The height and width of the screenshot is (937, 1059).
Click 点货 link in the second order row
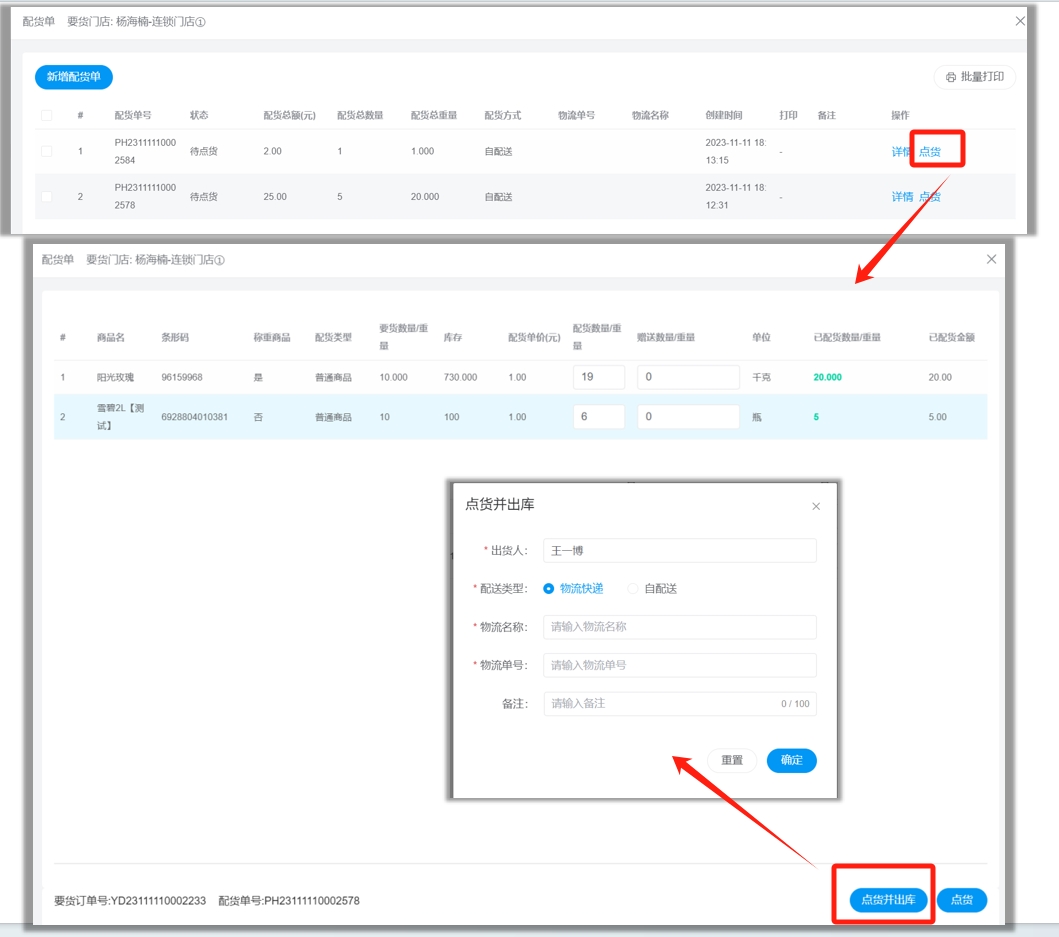(x=930, y=197)
